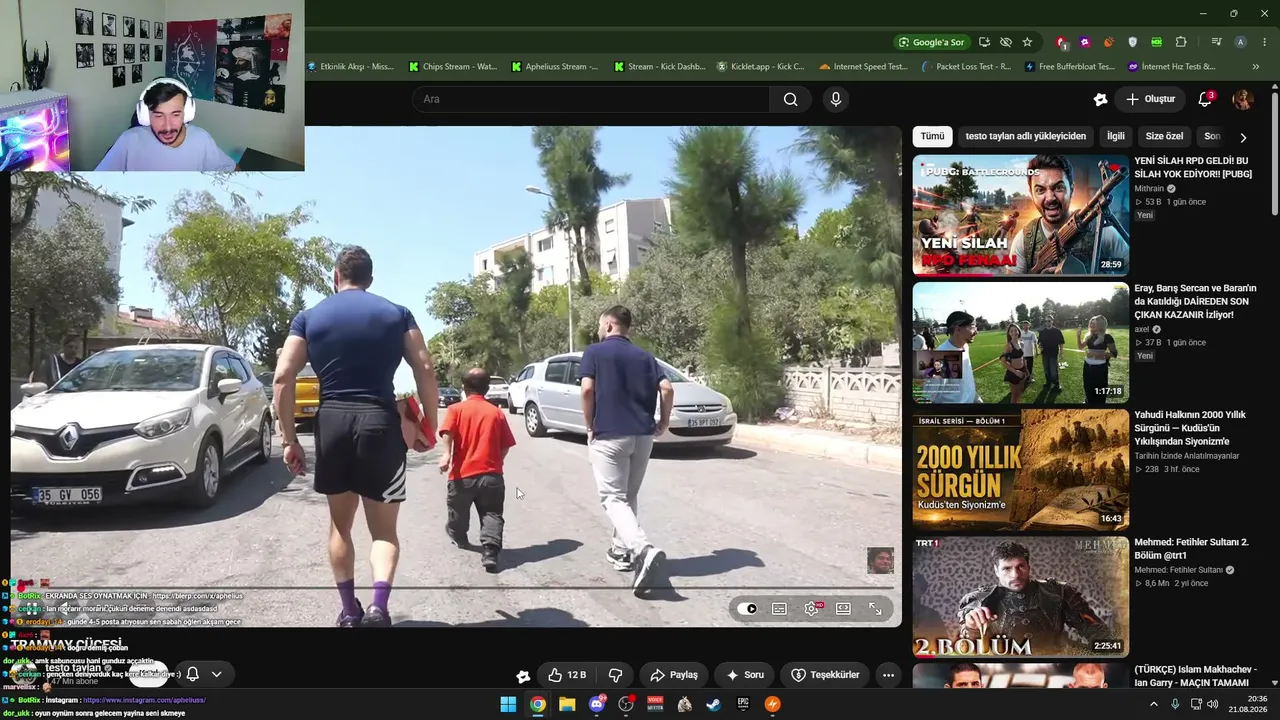Select the 'Tümü' filter chip
The image size is (1280, 720).
[932, 136]
